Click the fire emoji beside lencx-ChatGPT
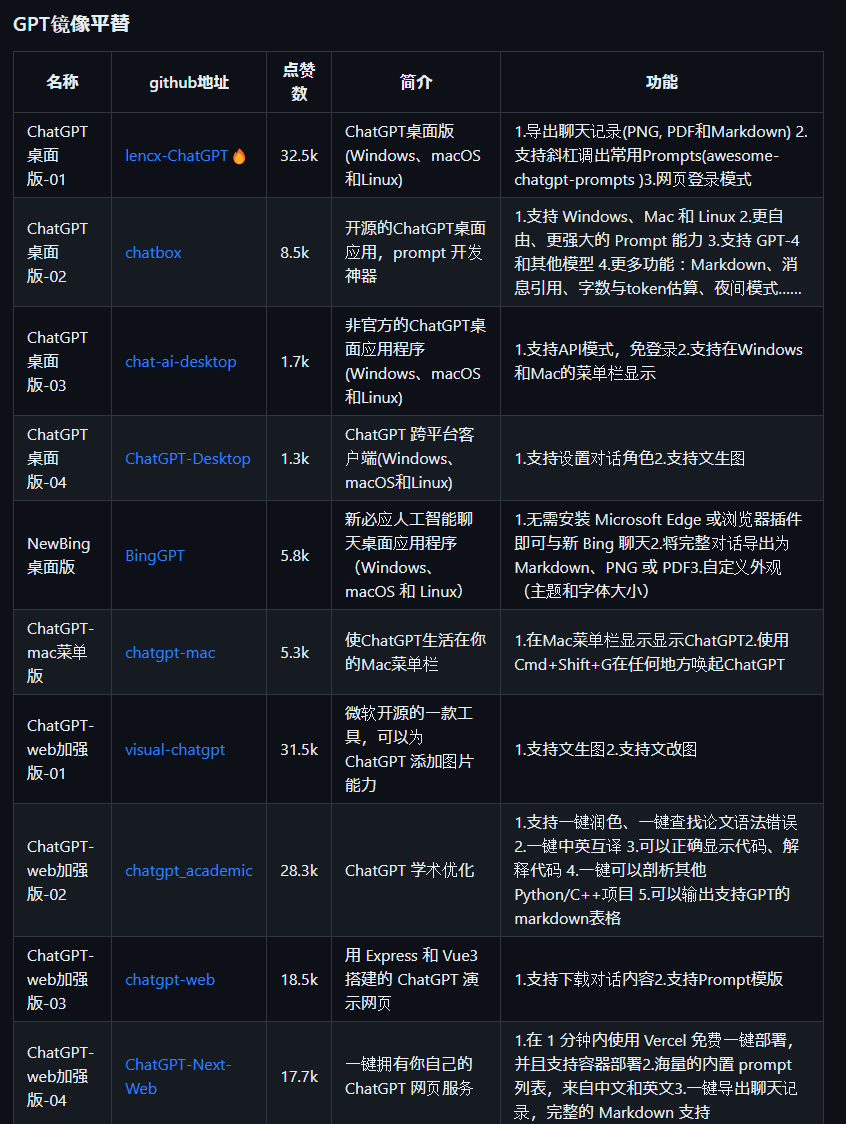This screenshot has height=1124, width=846. pos(239,156)
